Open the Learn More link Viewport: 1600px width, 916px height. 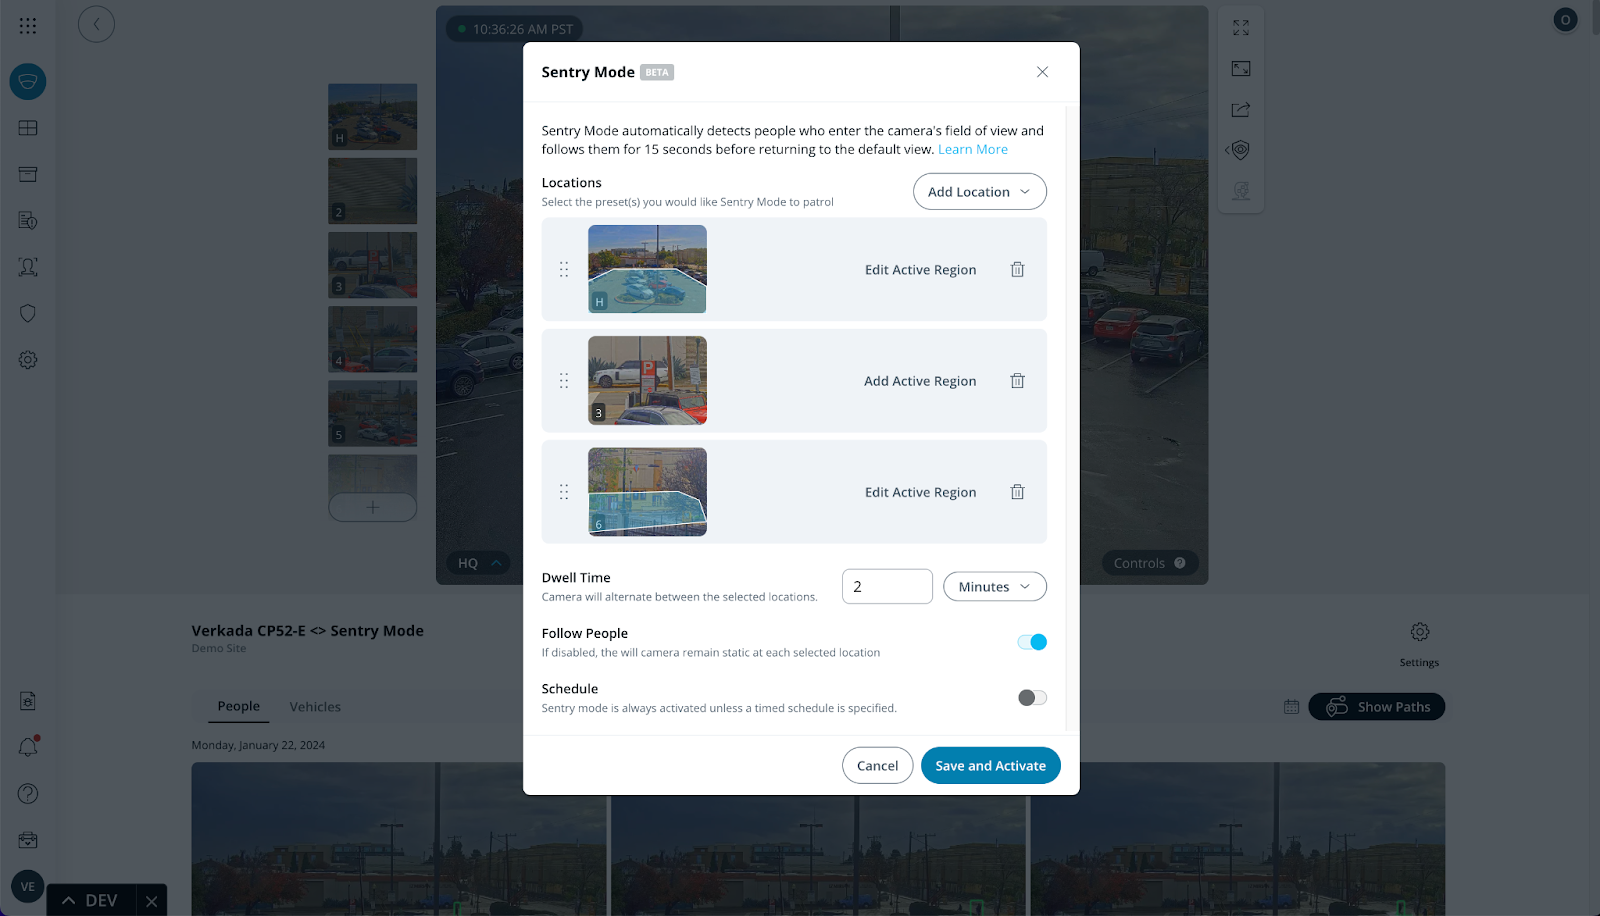(x=972, y=150)
